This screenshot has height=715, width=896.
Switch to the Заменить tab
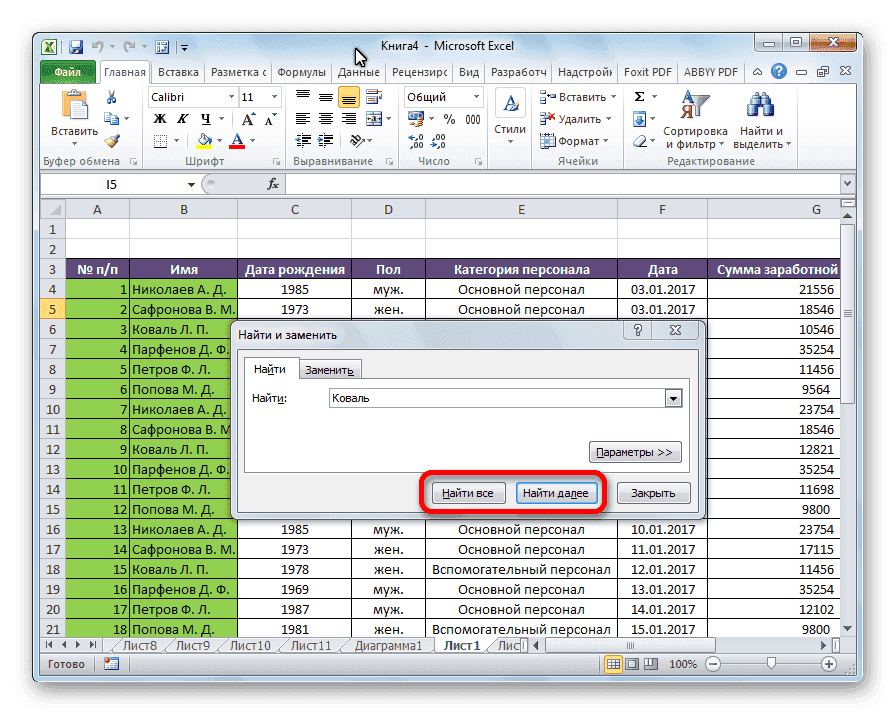coord(330,369)
